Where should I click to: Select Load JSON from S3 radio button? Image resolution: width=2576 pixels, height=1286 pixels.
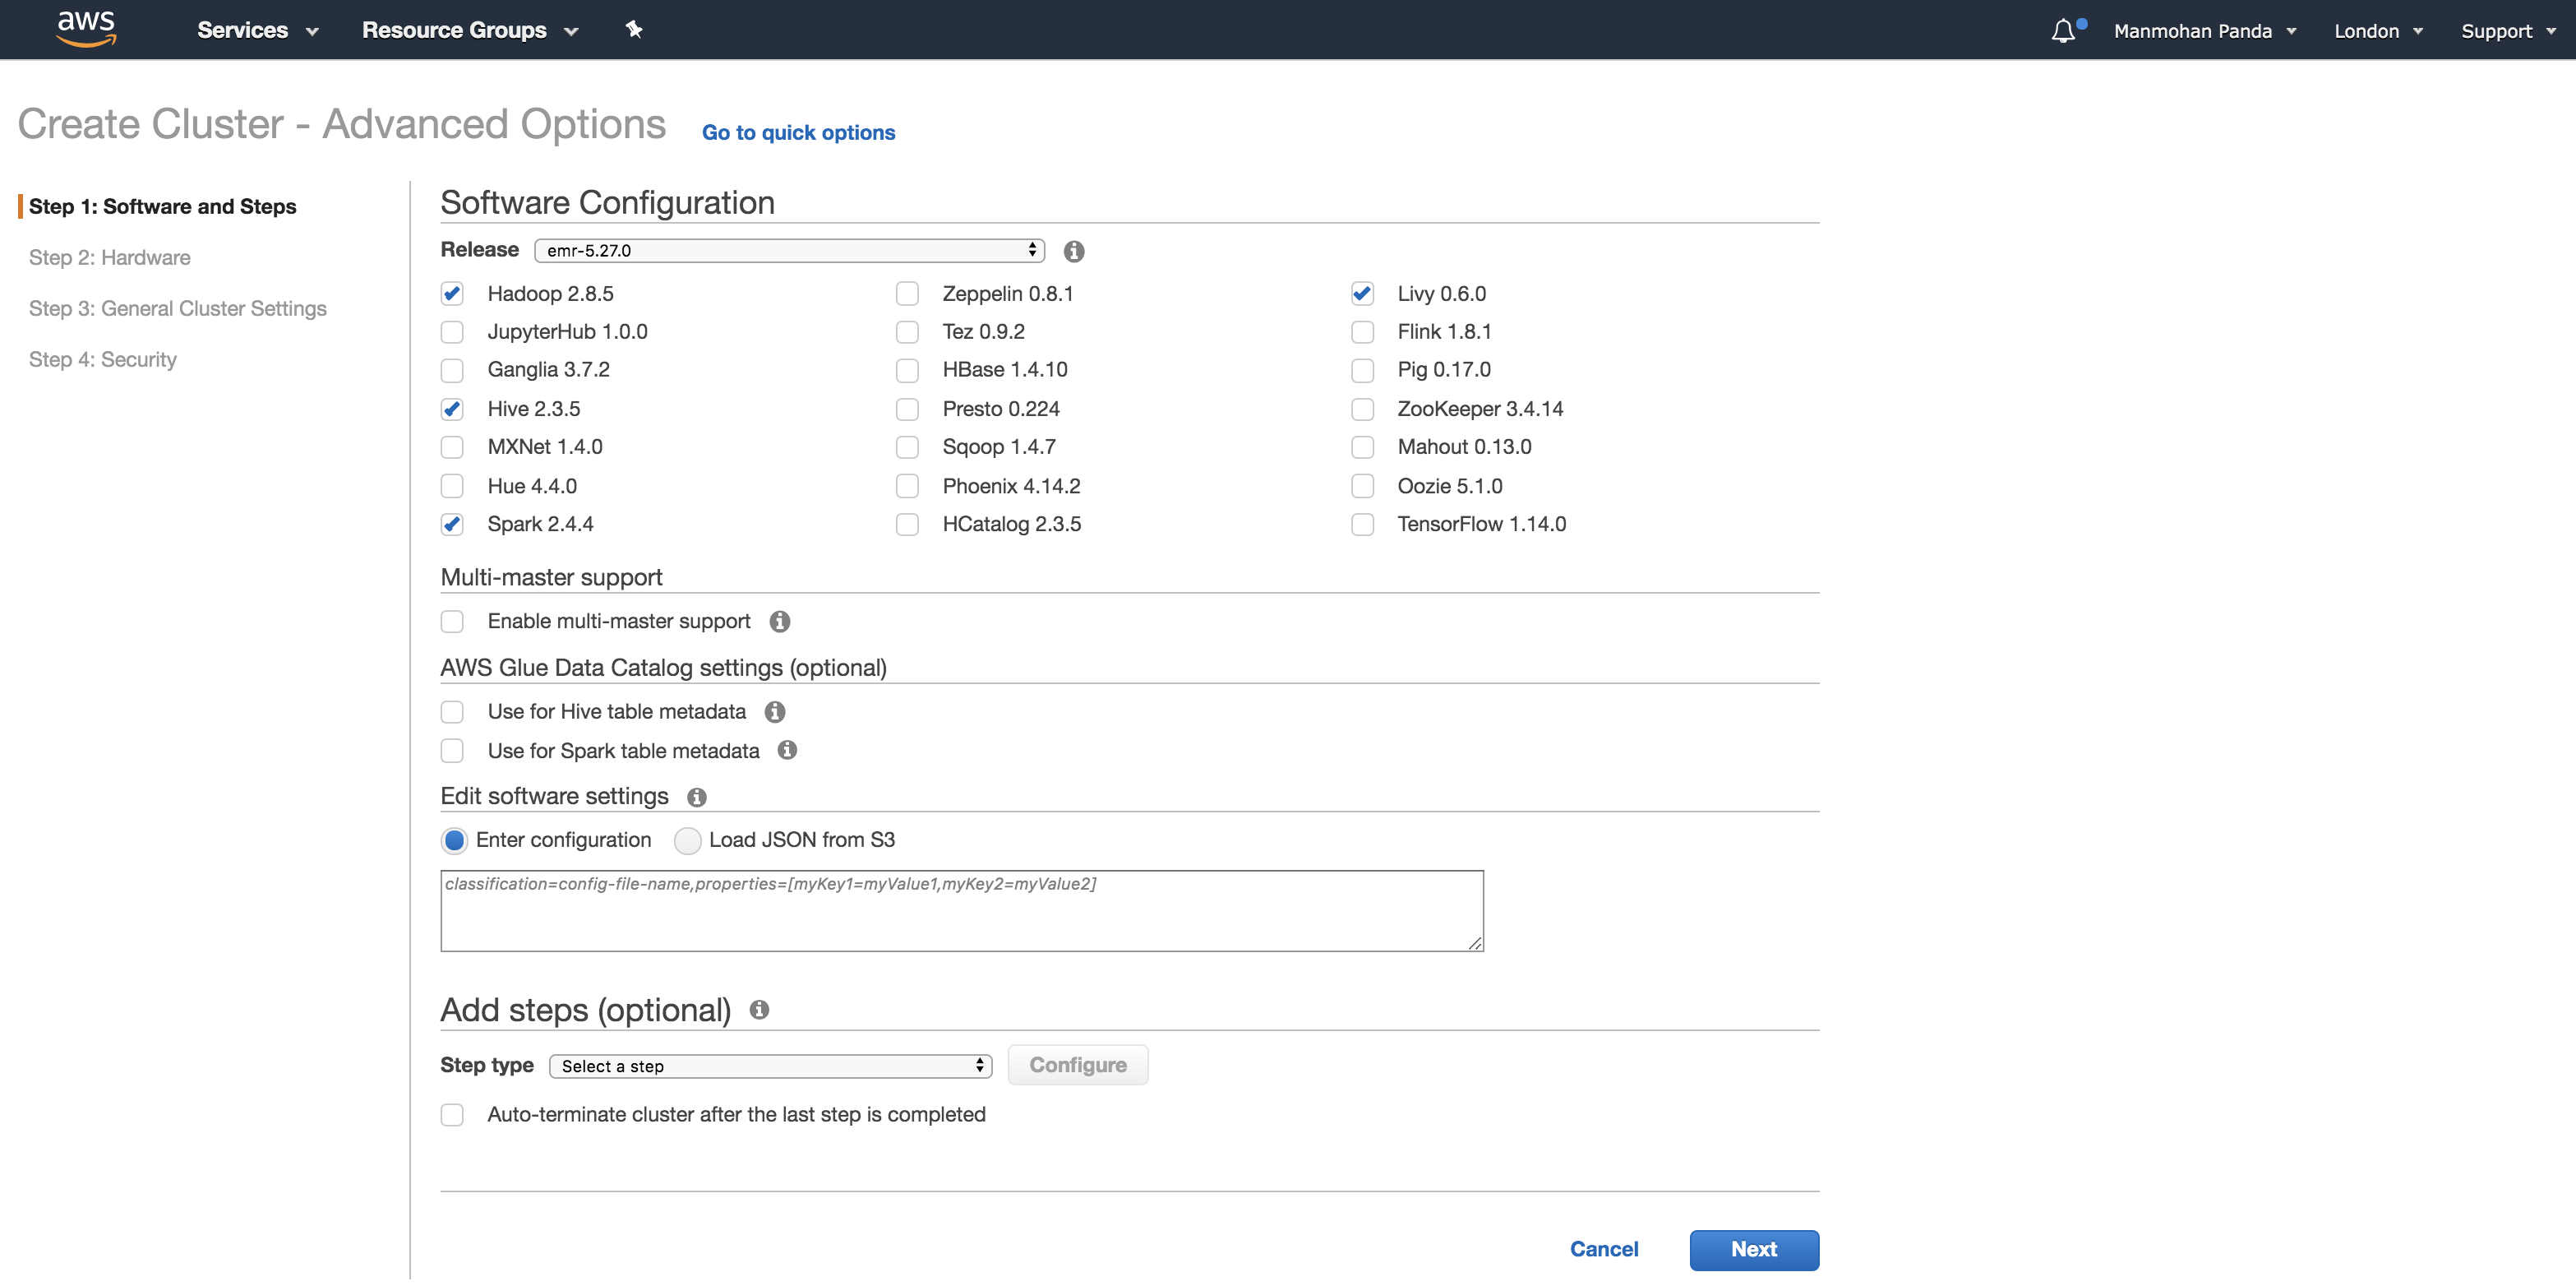pos(685,840)
